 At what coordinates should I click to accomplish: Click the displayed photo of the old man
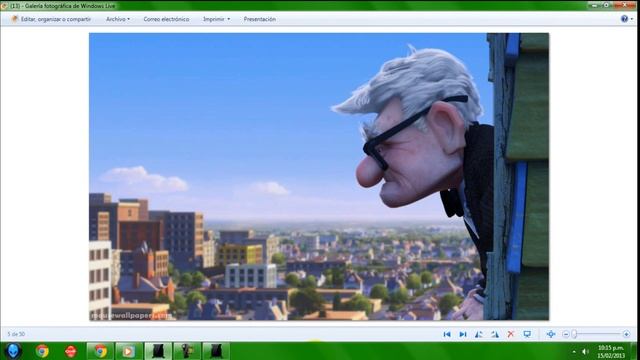(319, 176)
